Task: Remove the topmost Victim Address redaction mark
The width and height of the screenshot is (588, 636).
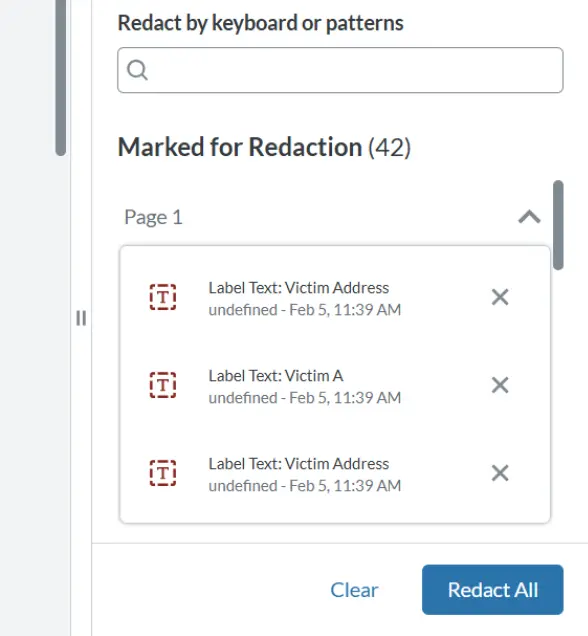Action: pos(500,297)
